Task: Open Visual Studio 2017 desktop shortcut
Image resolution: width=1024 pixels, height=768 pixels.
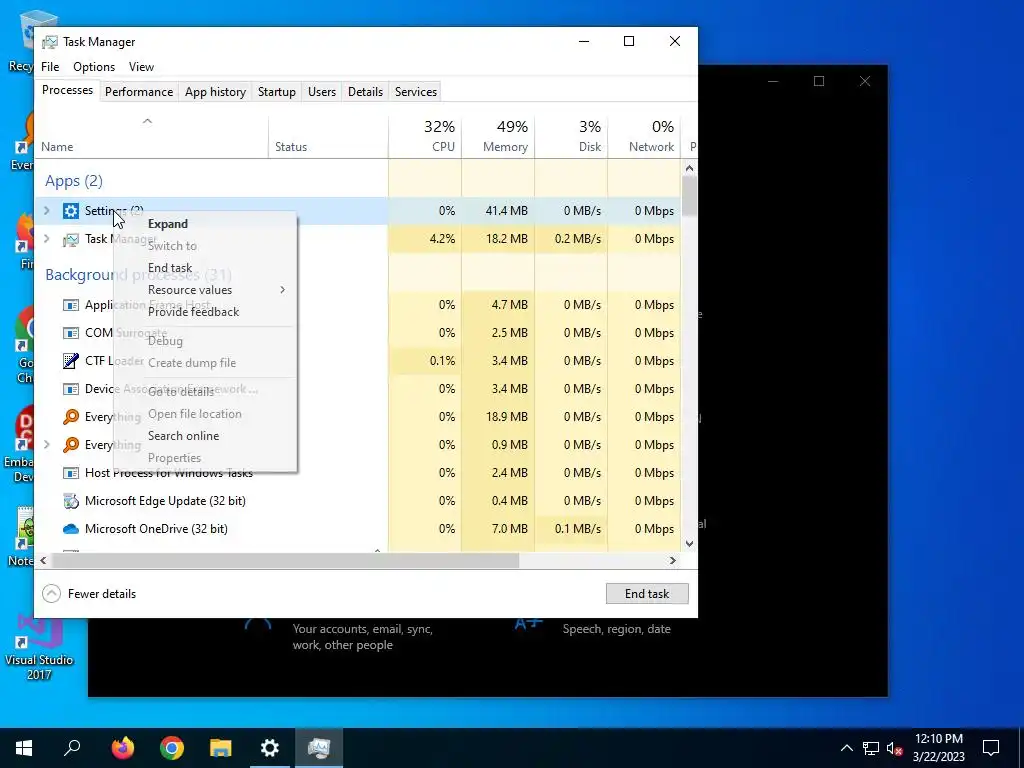Action: [39, 647]
